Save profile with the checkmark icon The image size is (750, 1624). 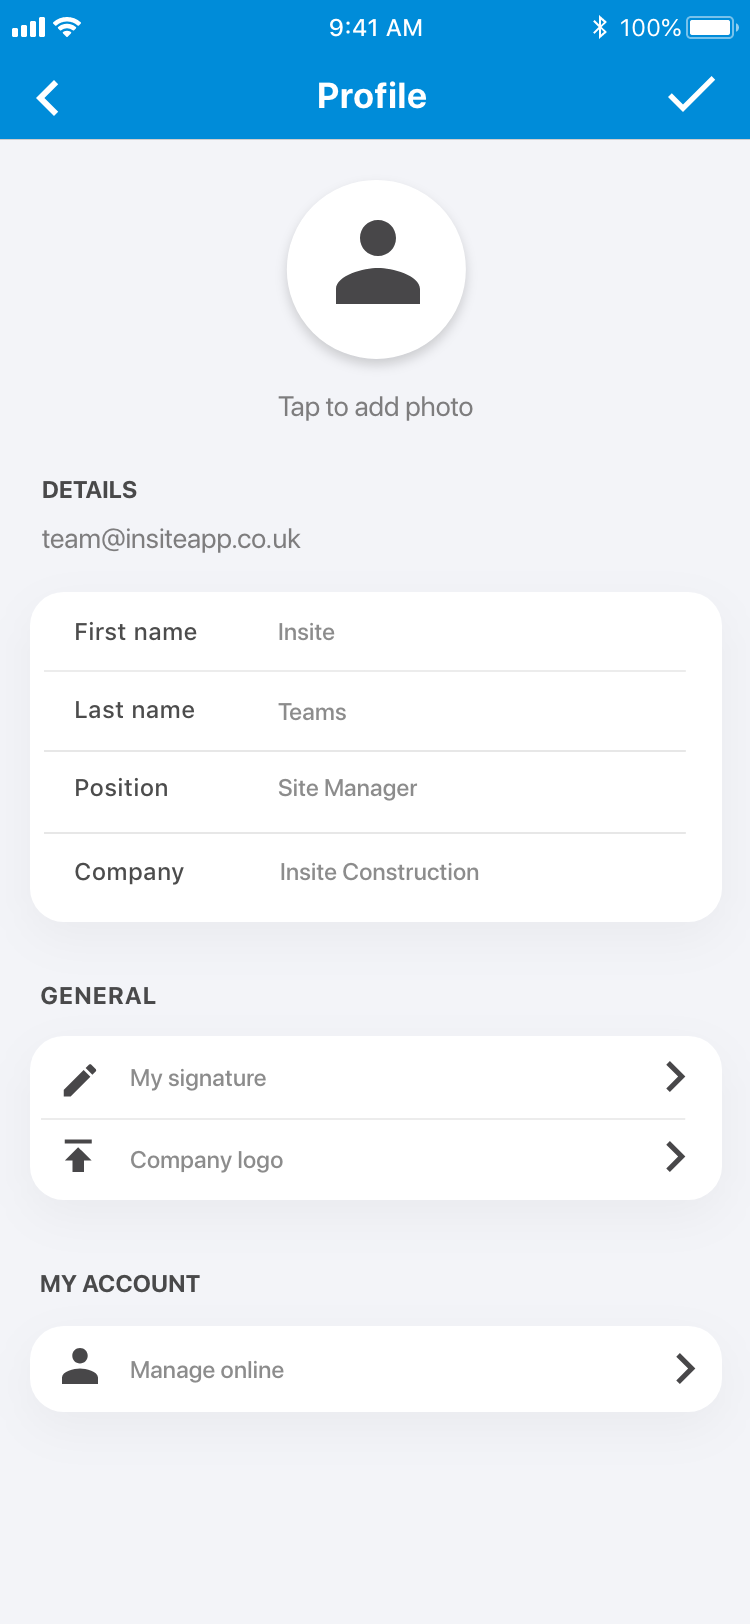pyautogui.click(x=691, y=95)
